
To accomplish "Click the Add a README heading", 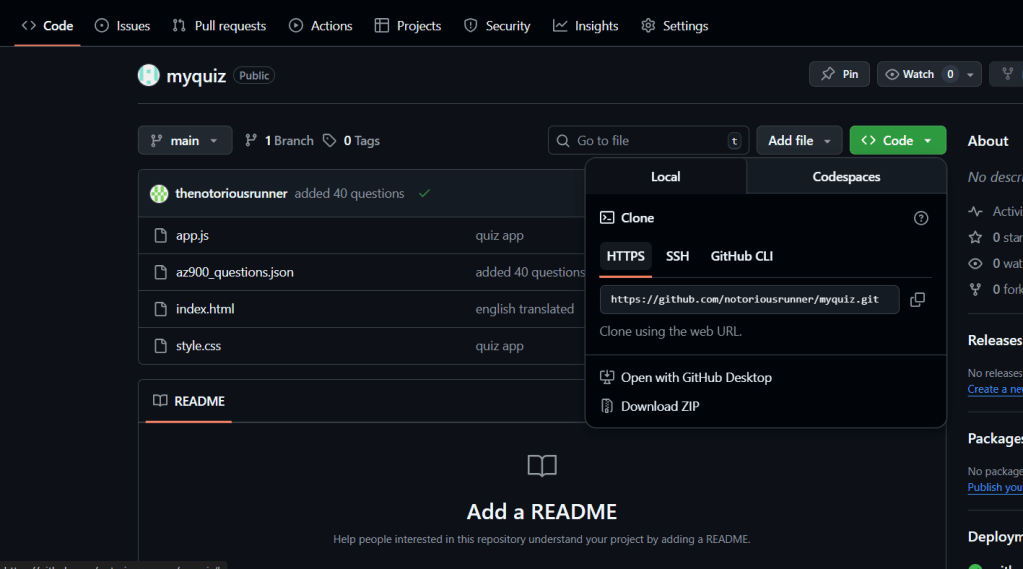I will click(x=542, y=512).
